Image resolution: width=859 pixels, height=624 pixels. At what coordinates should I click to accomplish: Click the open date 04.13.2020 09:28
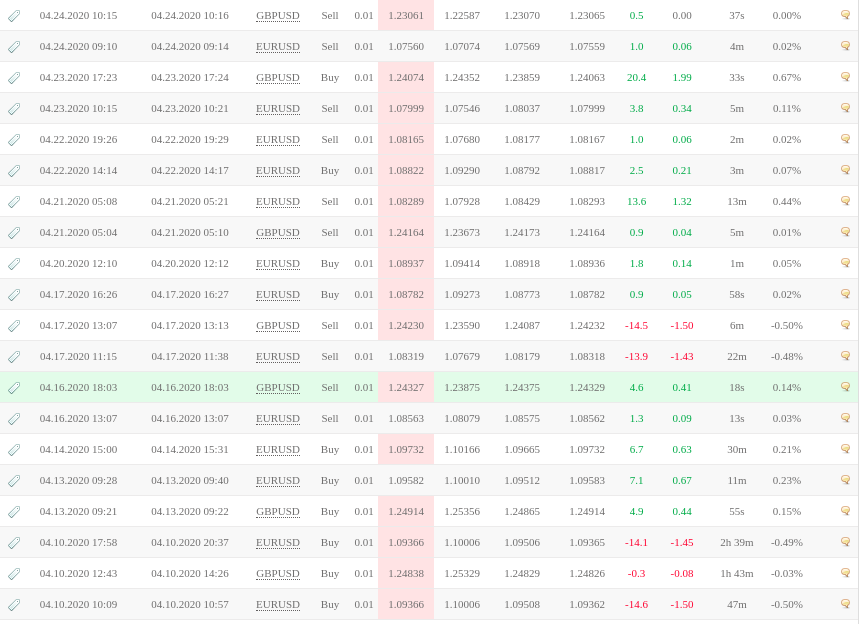(78, 480)
